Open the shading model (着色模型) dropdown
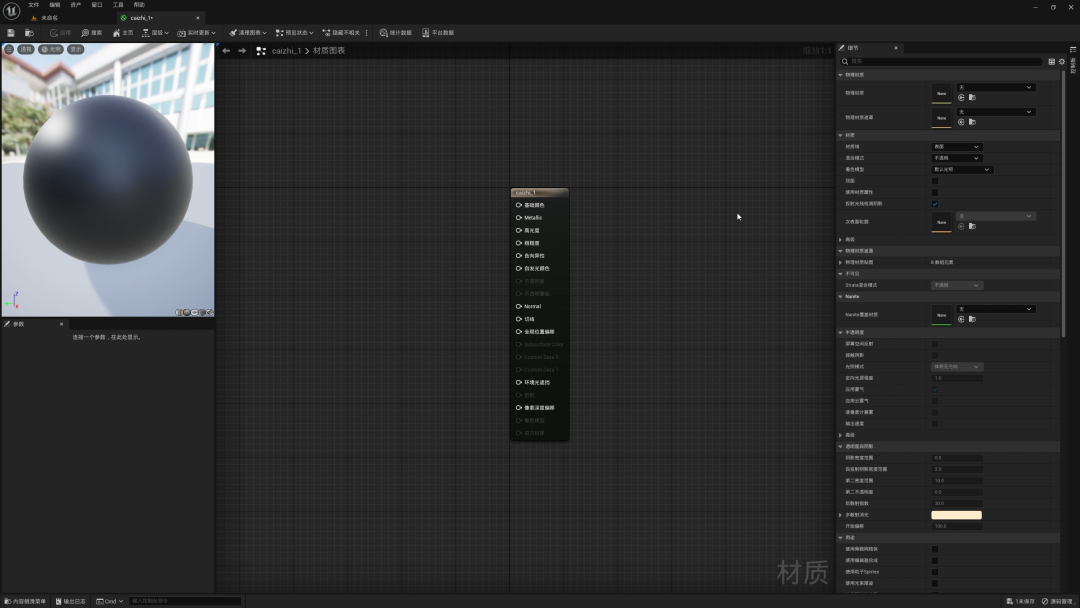Viewport: 1080px width, 608px height. [962, 169]
